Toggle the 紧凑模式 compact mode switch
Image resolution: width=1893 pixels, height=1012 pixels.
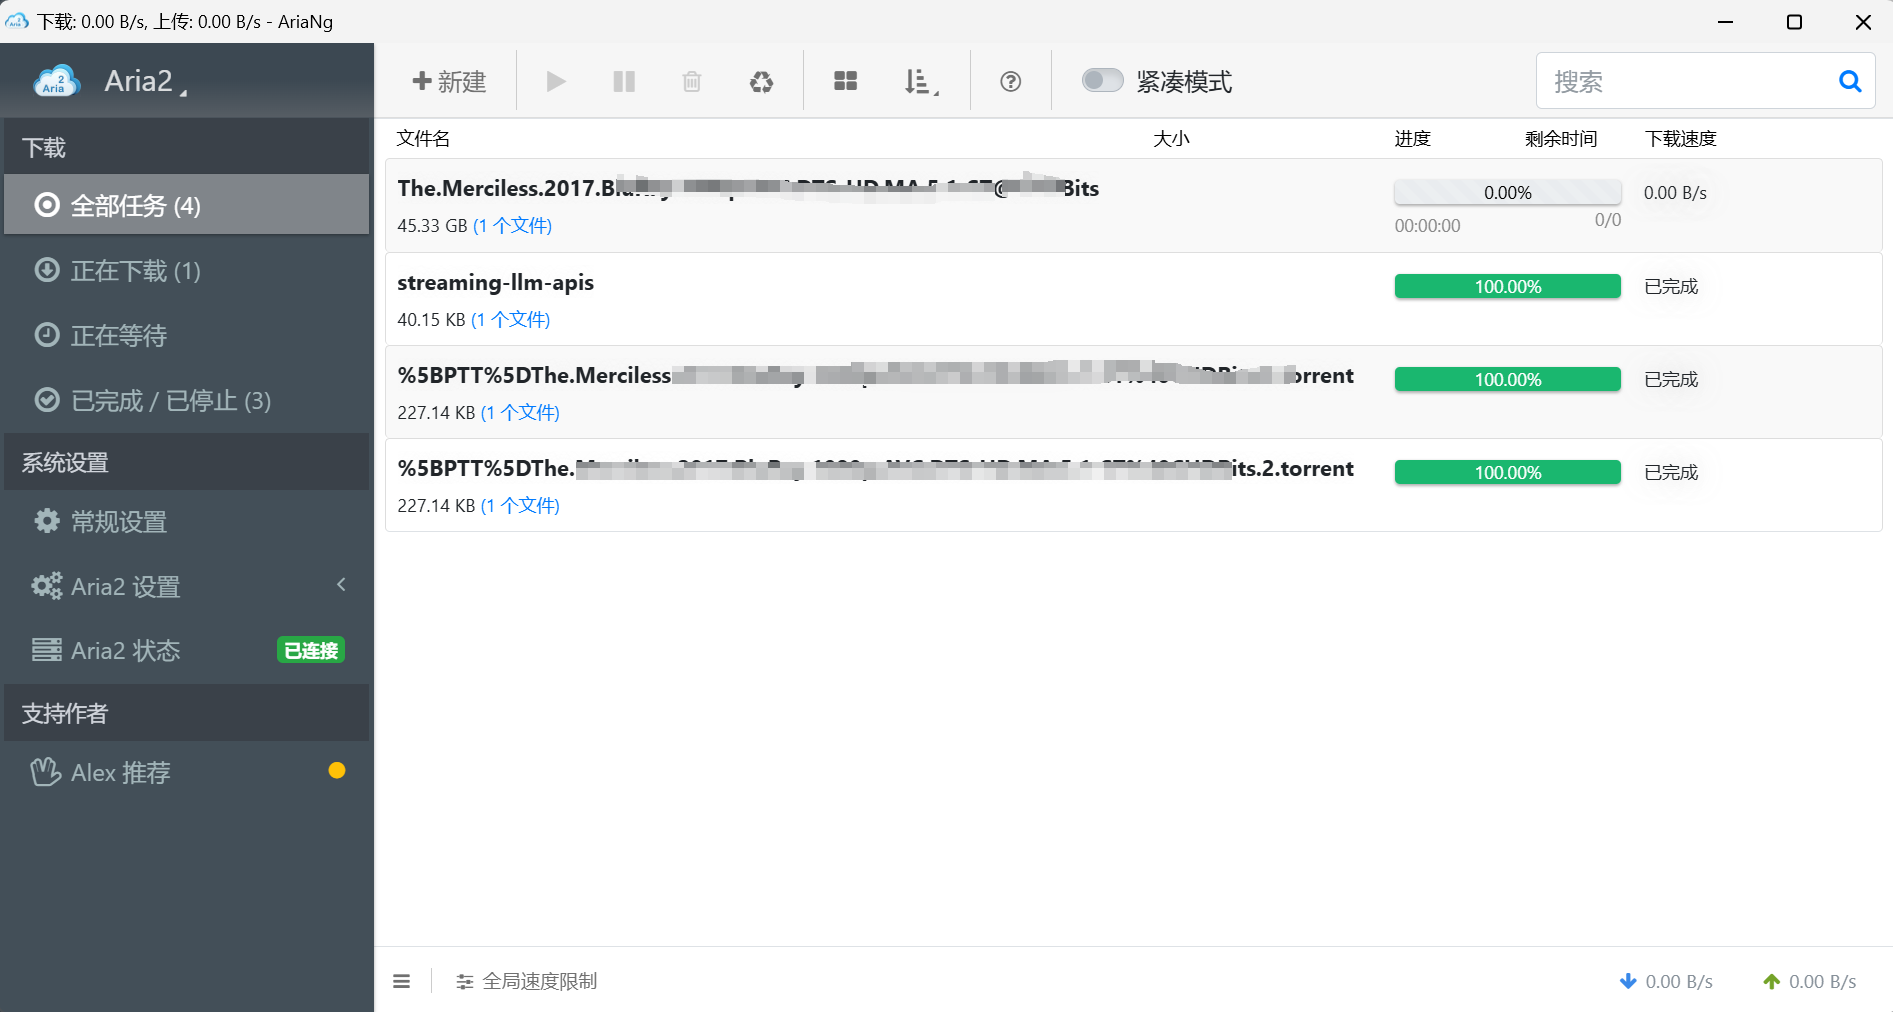[1102, 80]
